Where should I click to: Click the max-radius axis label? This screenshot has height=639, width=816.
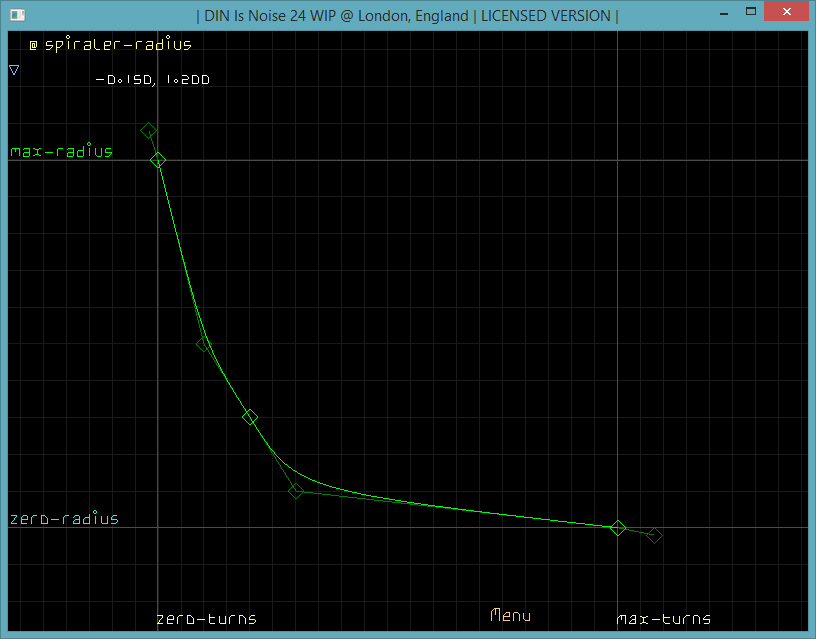(62, 152)
